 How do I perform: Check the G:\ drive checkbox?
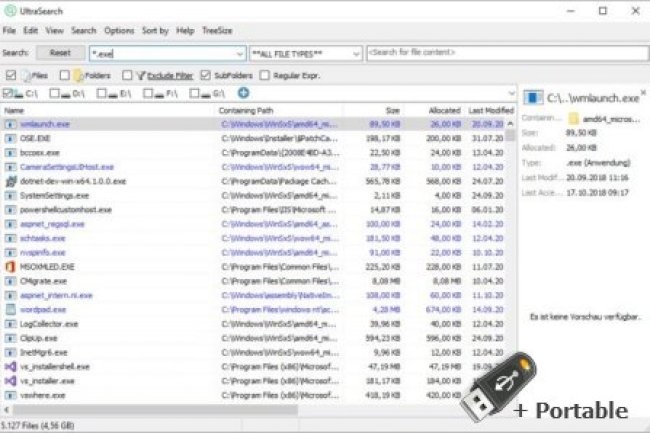click(194, 93)
